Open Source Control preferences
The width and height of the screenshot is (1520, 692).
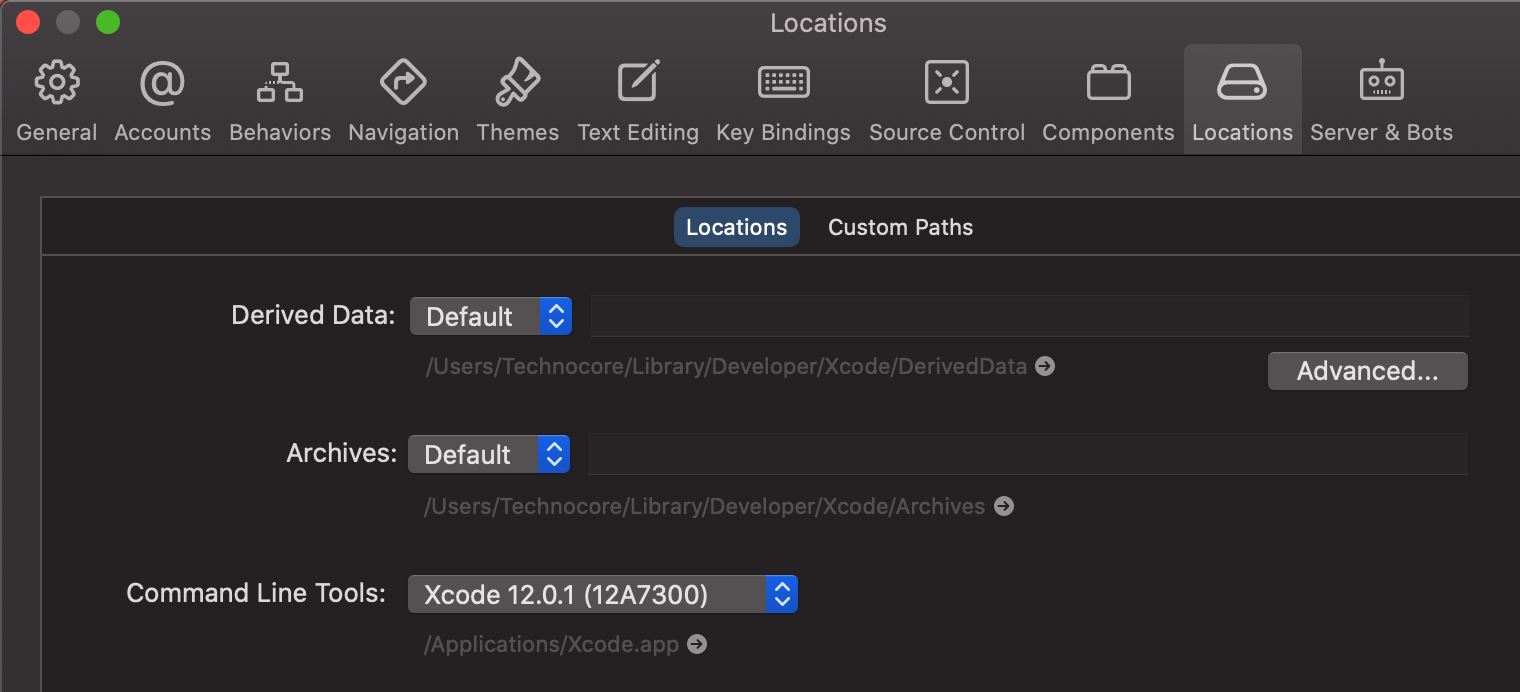[x=947, y=100]
